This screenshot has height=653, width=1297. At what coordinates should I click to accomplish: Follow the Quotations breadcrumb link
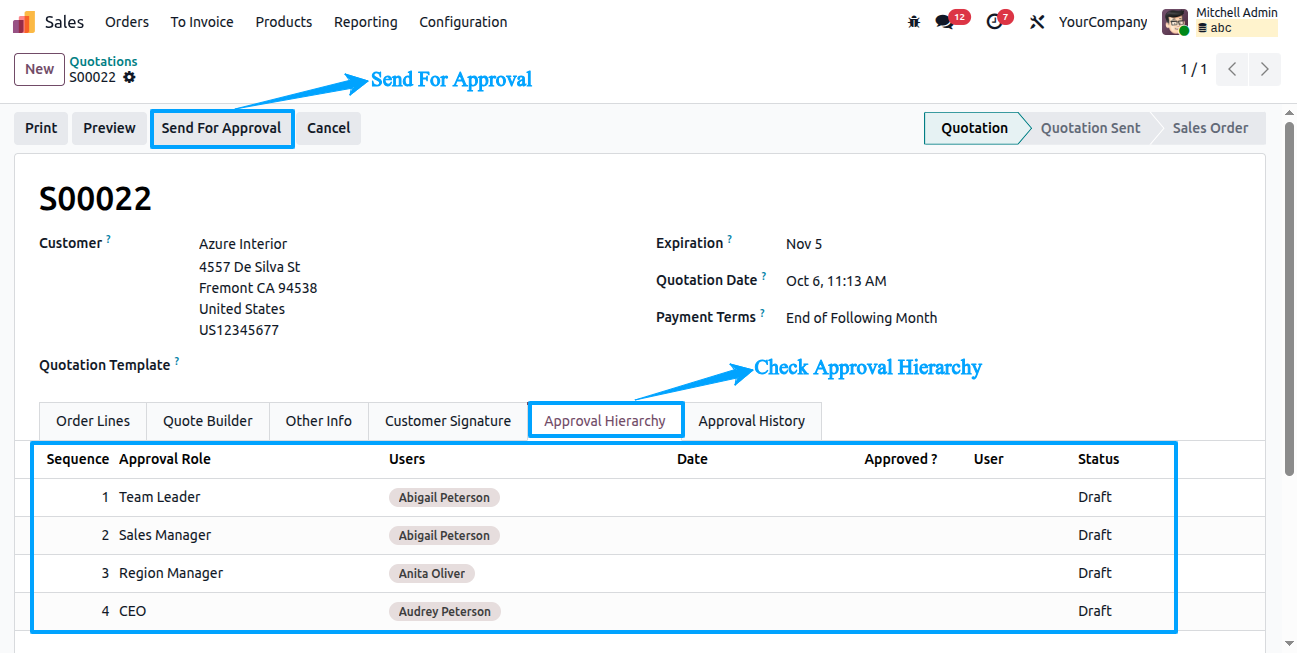104,62
